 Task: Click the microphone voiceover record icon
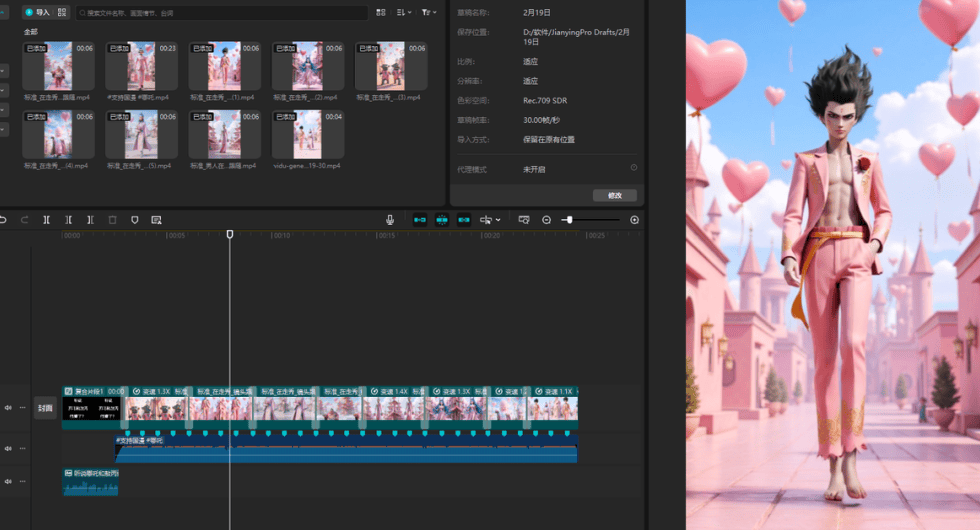(390, 220)
